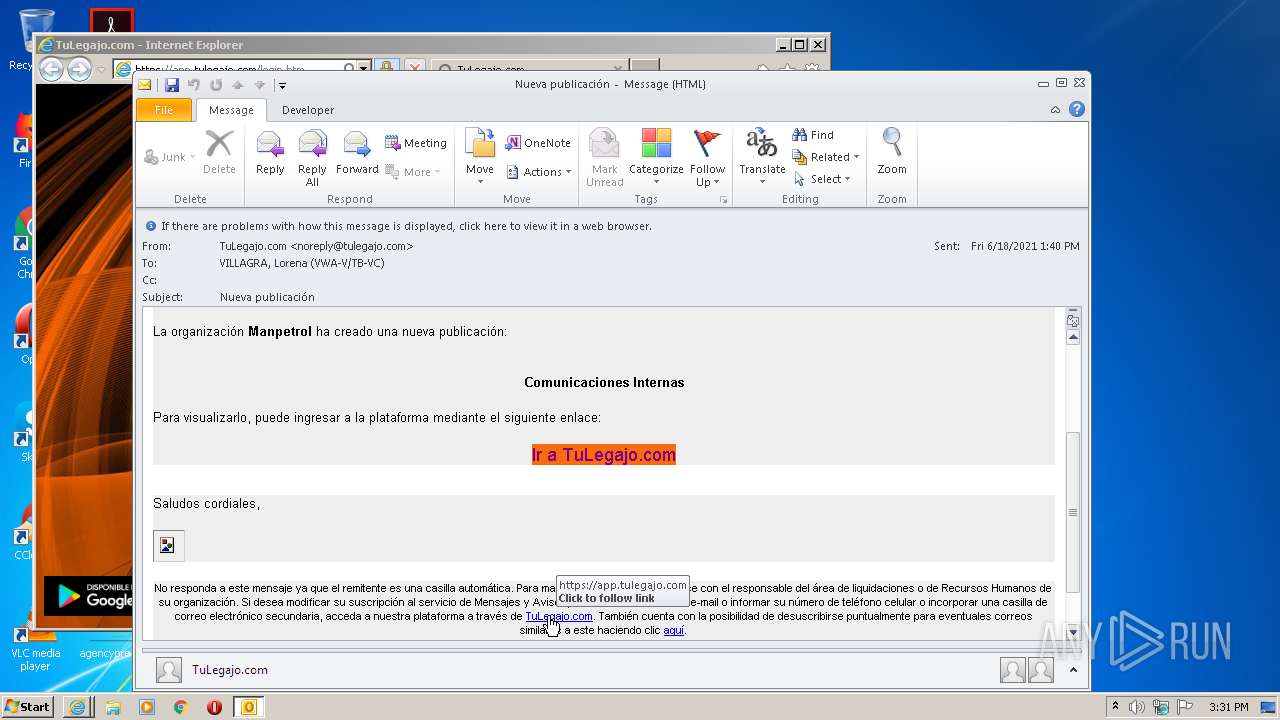Image resolution: width=1280 pixels, height=720 pixels.
Task: Launch media player from taskbar
Action: click(x=147, y=707)
